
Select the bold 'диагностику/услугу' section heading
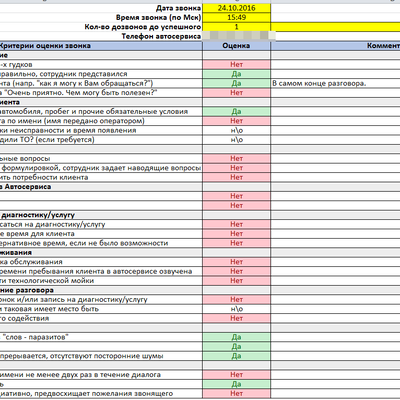(101, 215)
